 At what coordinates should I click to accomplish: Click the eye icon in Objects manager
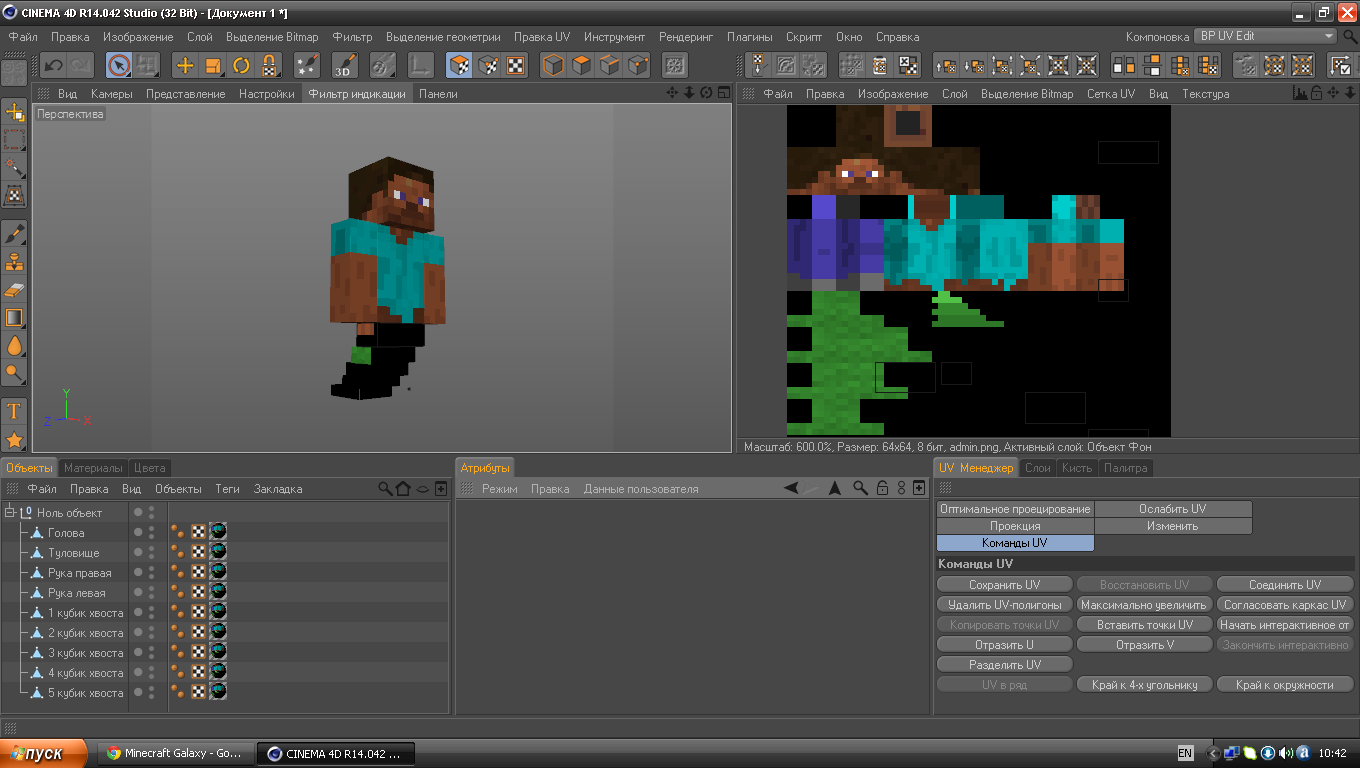pyautogui.click(x=423, y=489)
